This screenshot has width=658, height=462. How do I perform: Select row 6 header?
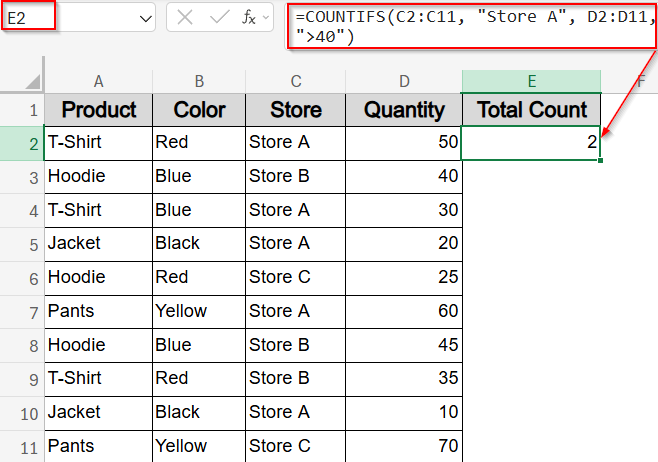click(x=22, y=279)
